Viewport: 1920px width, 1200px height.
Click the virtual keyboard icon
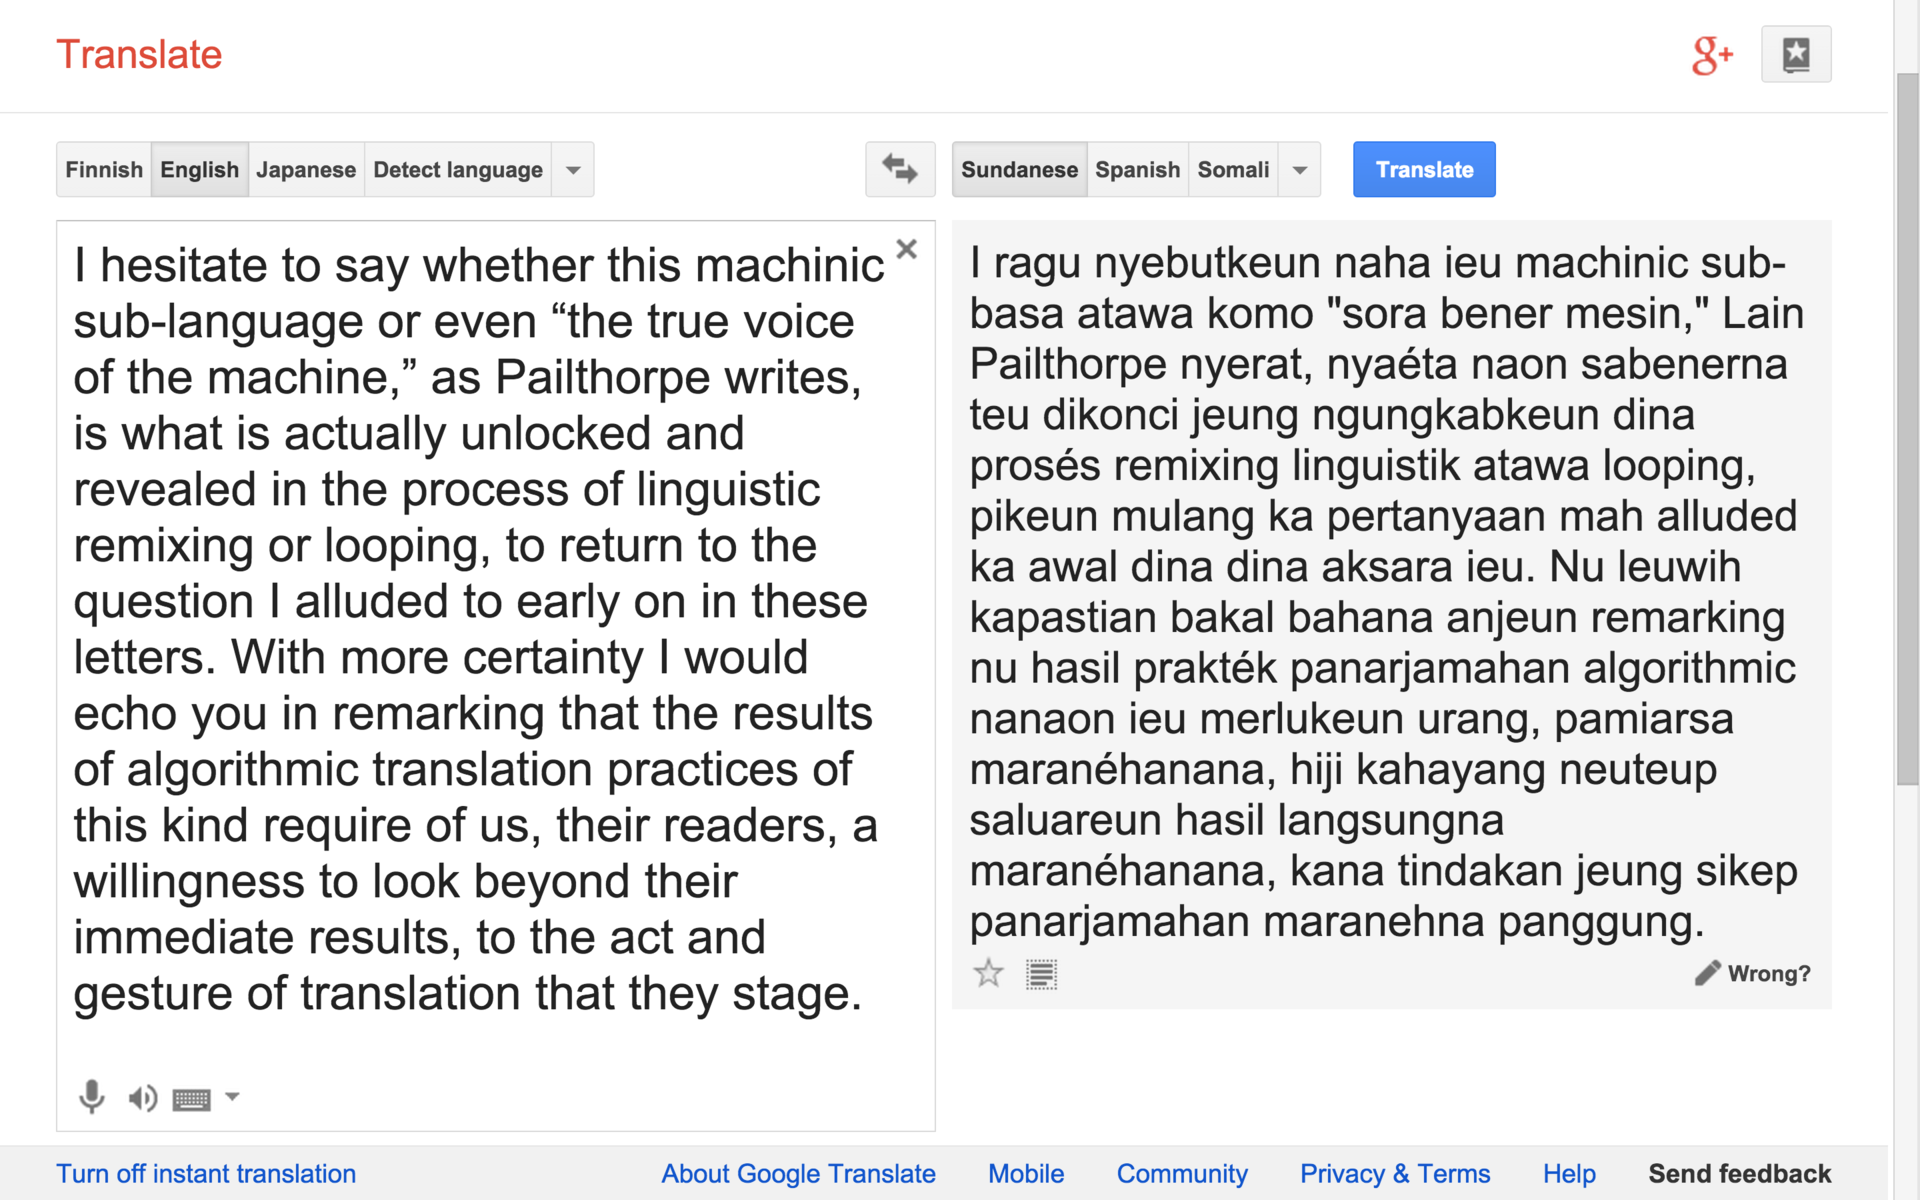coord(191,1100)
